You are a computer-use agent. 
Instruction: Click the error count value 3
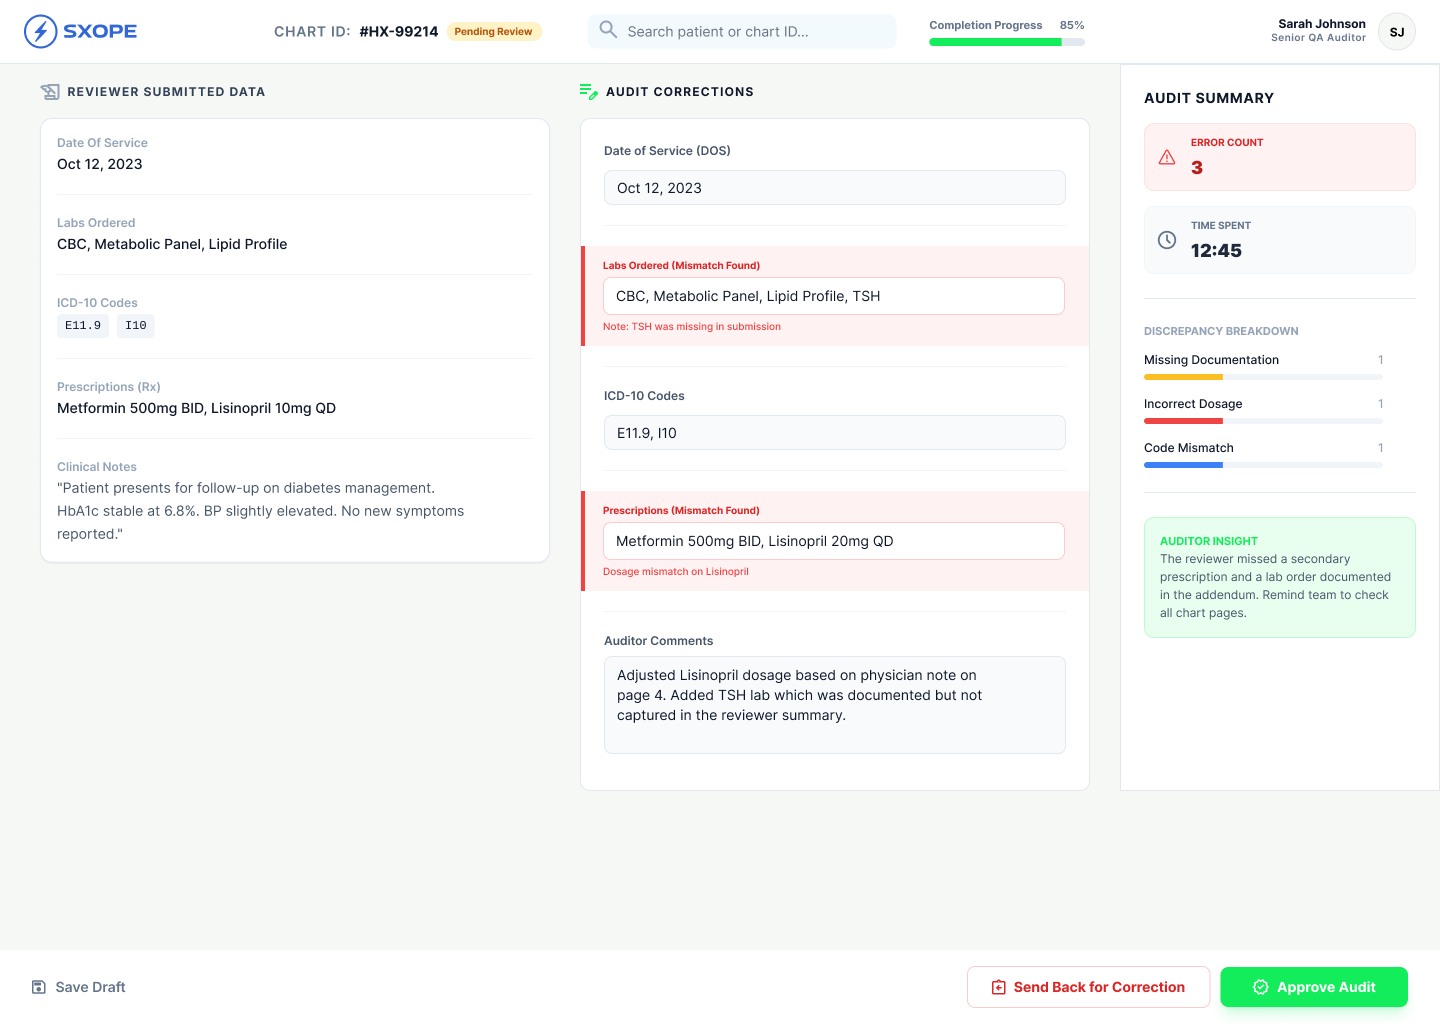coord(1197,168)
